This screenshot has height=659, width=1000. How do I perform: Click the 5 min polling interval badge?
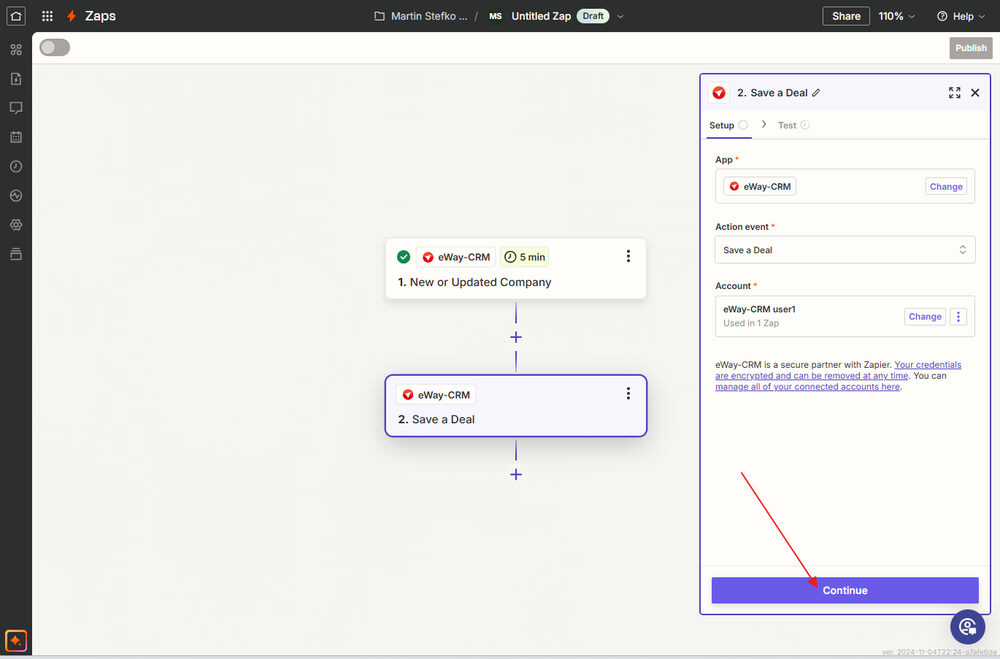click(525, 257)
